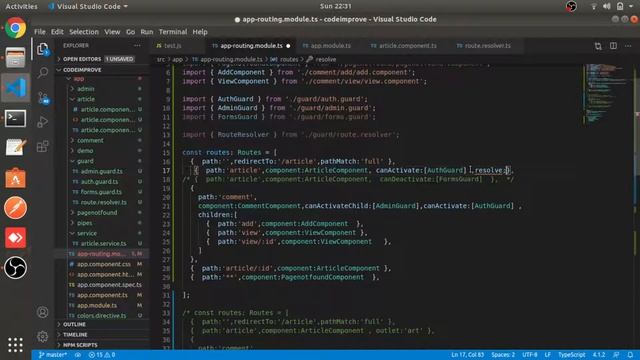Open the File menu
640x360 pixels.
pyautogui.click(x=40, y=32)
